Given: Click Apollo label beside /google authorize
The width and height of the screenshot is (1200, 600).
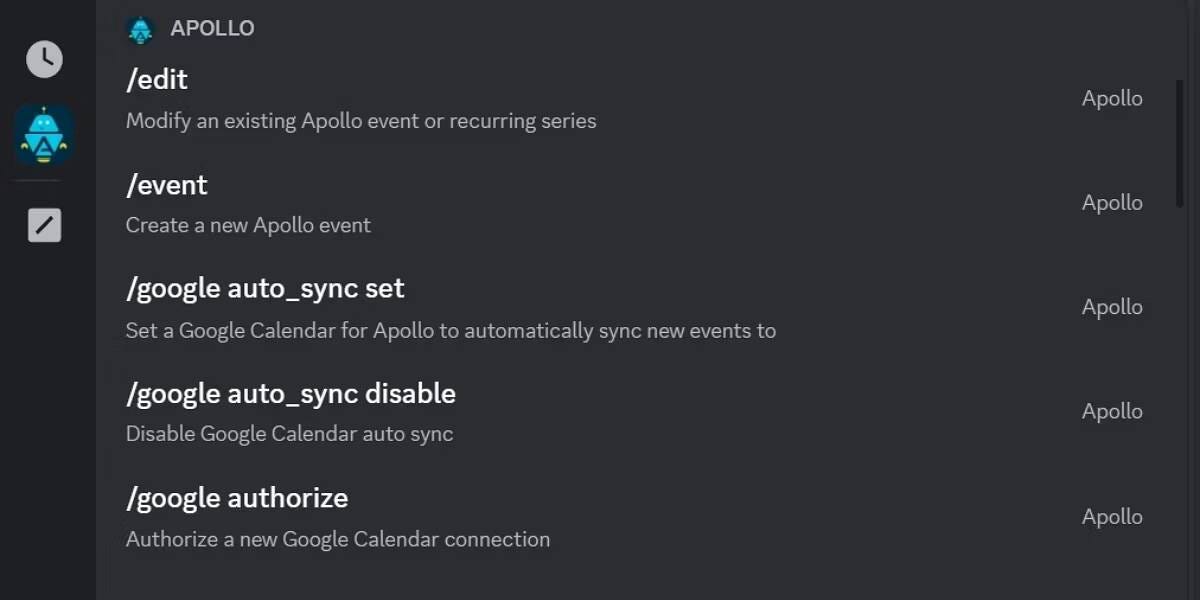Looking at the screenshot, I should point(1112,517).
